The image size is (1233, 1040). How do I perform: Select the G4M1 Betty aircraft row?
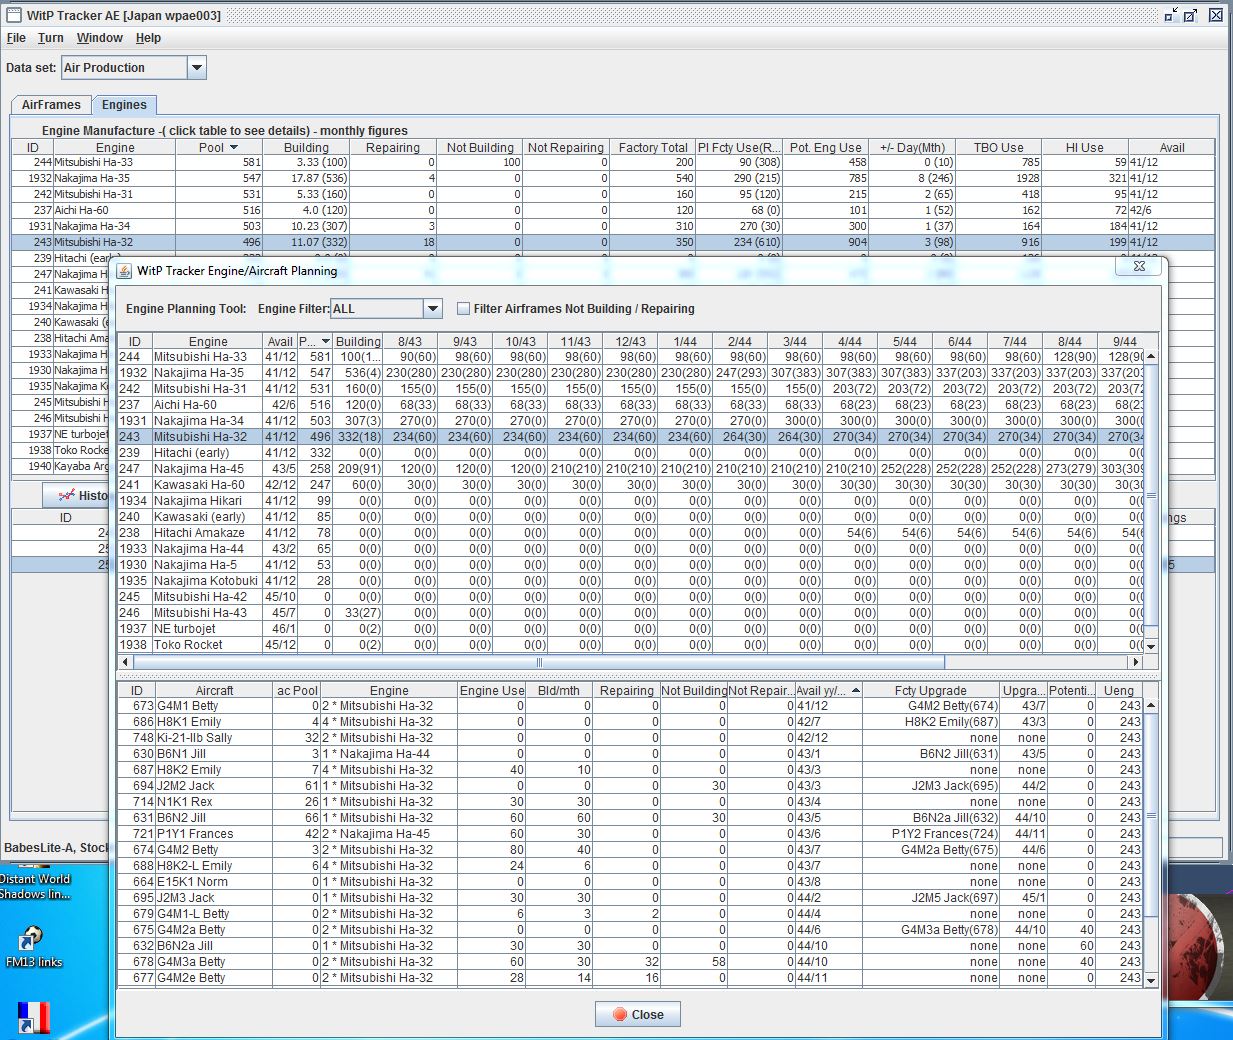click(630, 706)
